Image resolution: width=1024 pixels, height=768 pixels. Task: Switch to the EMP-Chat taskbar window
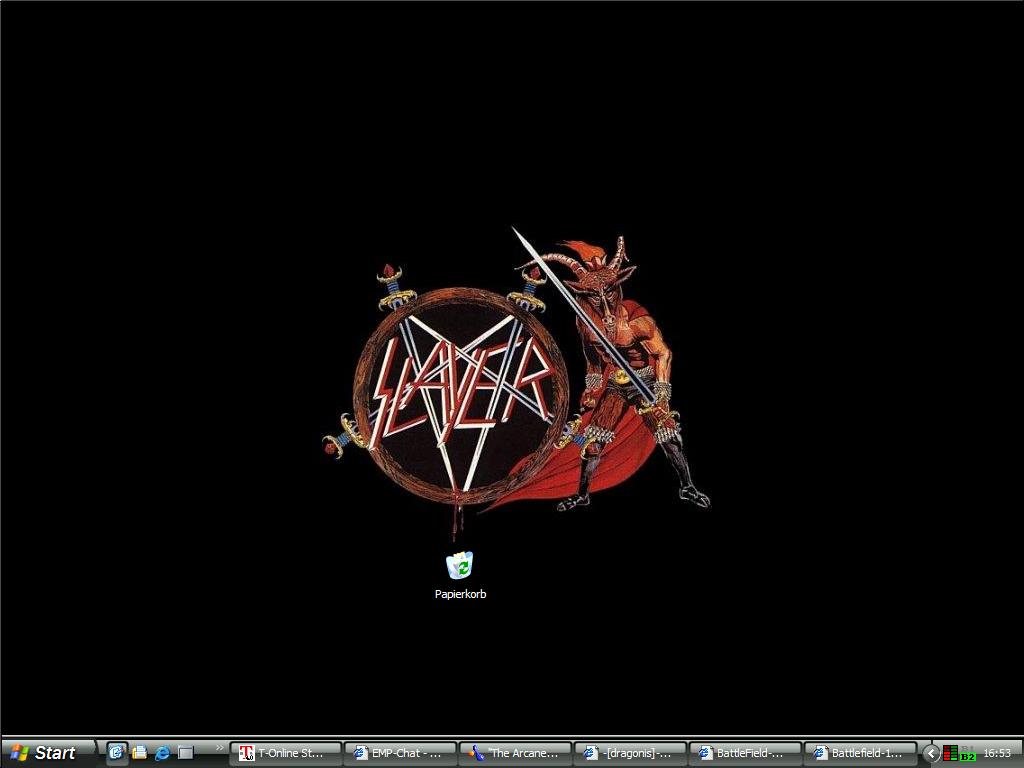click(400, 754)
